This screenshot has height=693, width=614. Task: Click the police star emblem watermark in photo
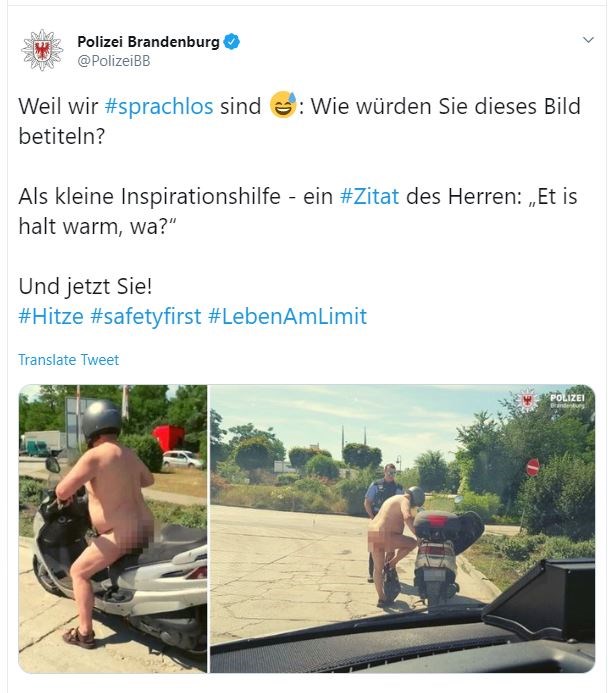coord(526,400)
